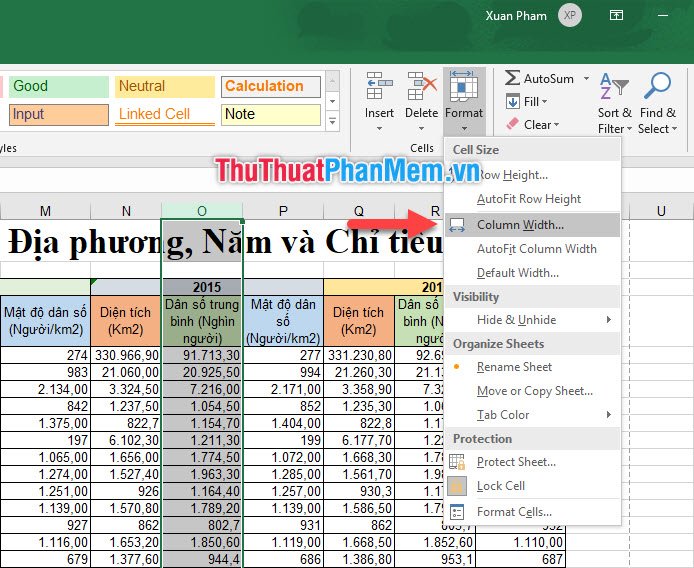Image resolution: width=694 pixels, height=568 pixels.
Task: Apply the Good cell style
Action: 59,86
